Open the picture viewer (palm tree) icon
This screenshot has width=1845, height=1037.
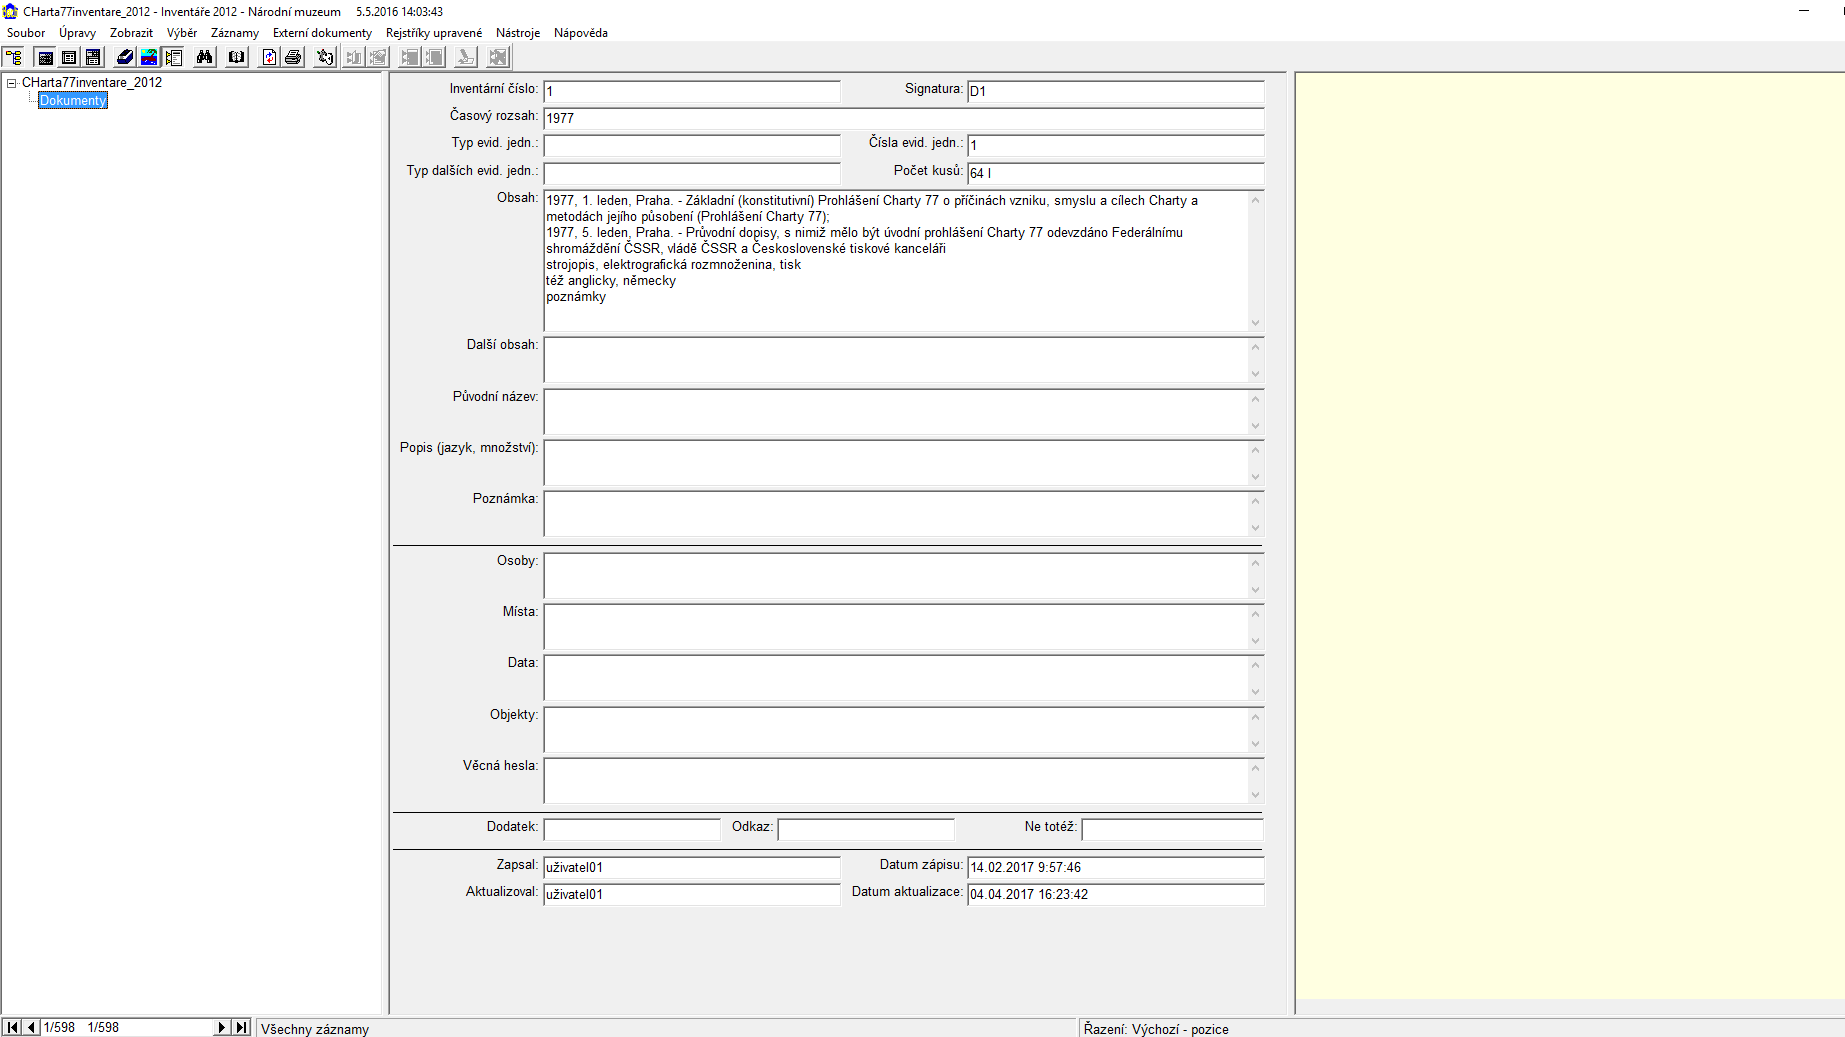coord(149,57)
